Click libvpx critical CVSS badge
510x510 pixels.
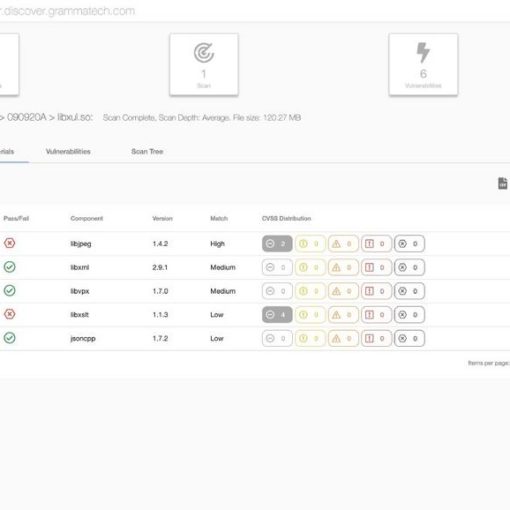[x=409, y=291]
